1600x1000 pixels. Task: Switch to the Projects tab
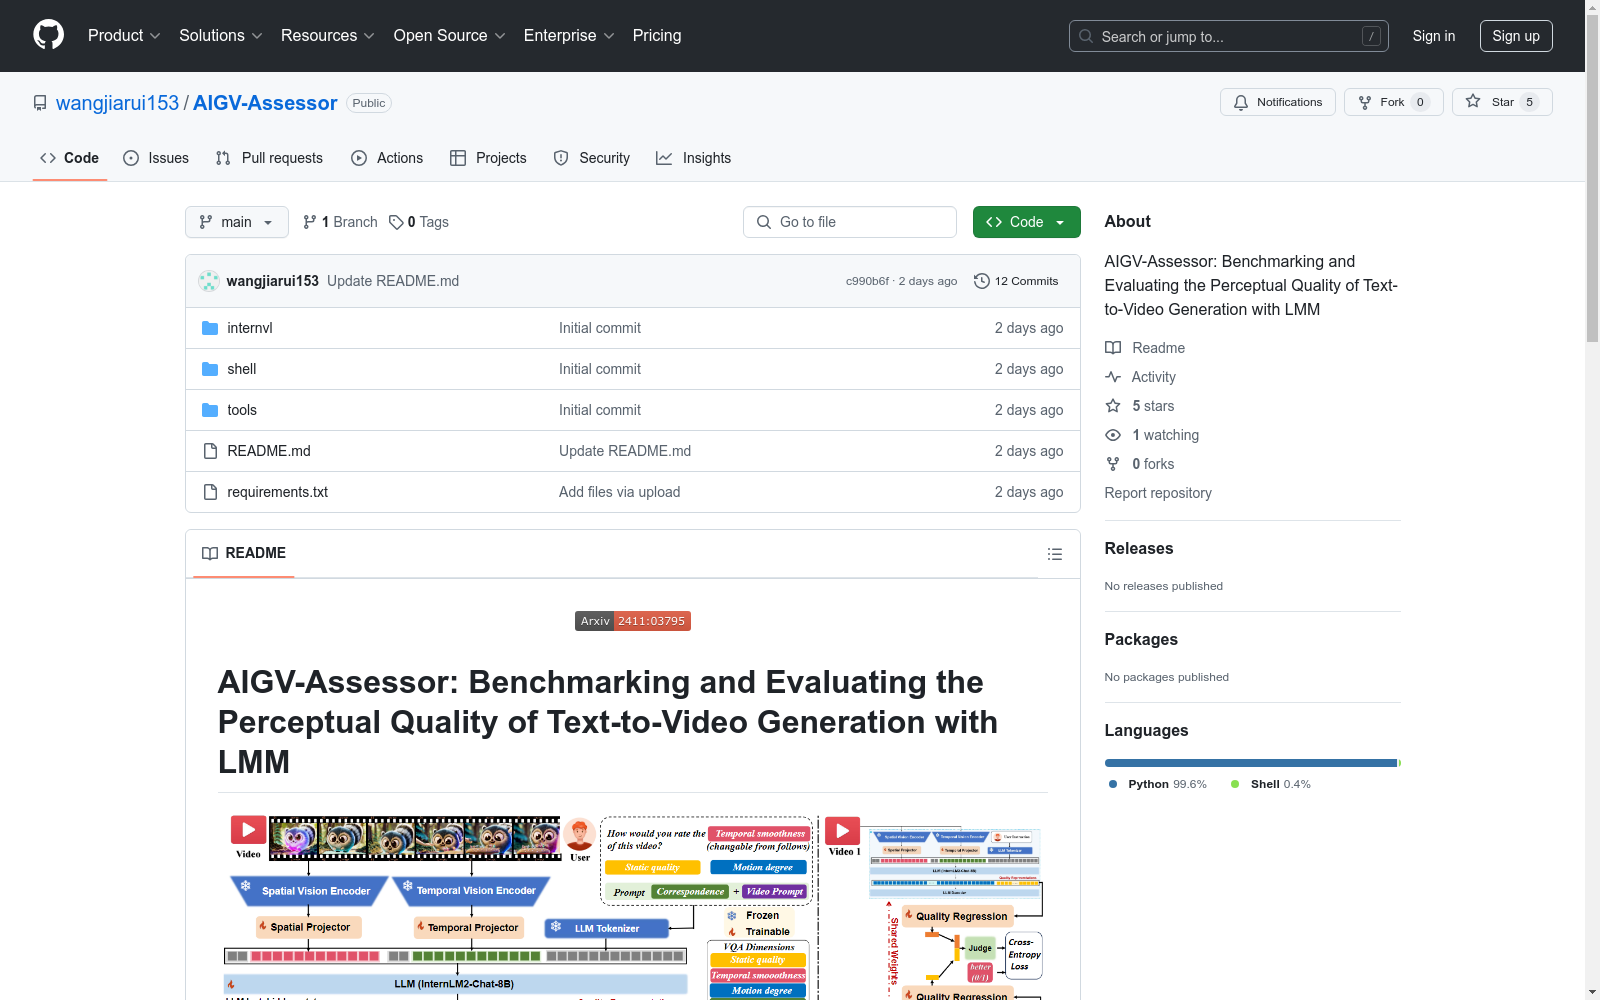[x=488, y=158]
